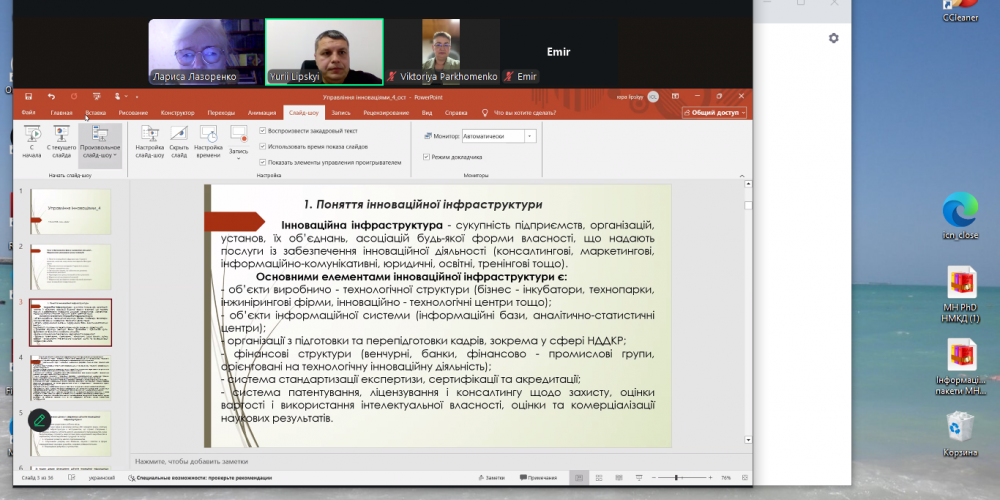The image size is (1000, 500).
Task: Open the Справка ribbon tab
Action: [456, 113]
